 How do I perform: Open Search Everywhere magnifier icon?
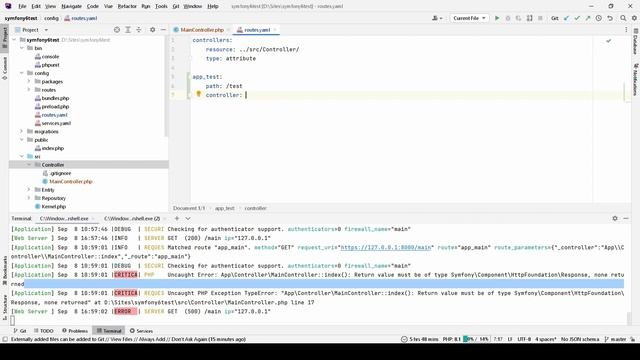click(623, 18)
